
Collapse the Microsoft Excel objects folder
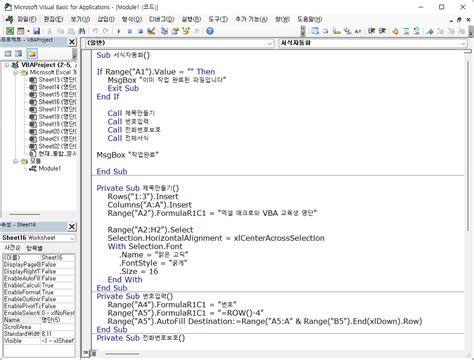(15, 72)
